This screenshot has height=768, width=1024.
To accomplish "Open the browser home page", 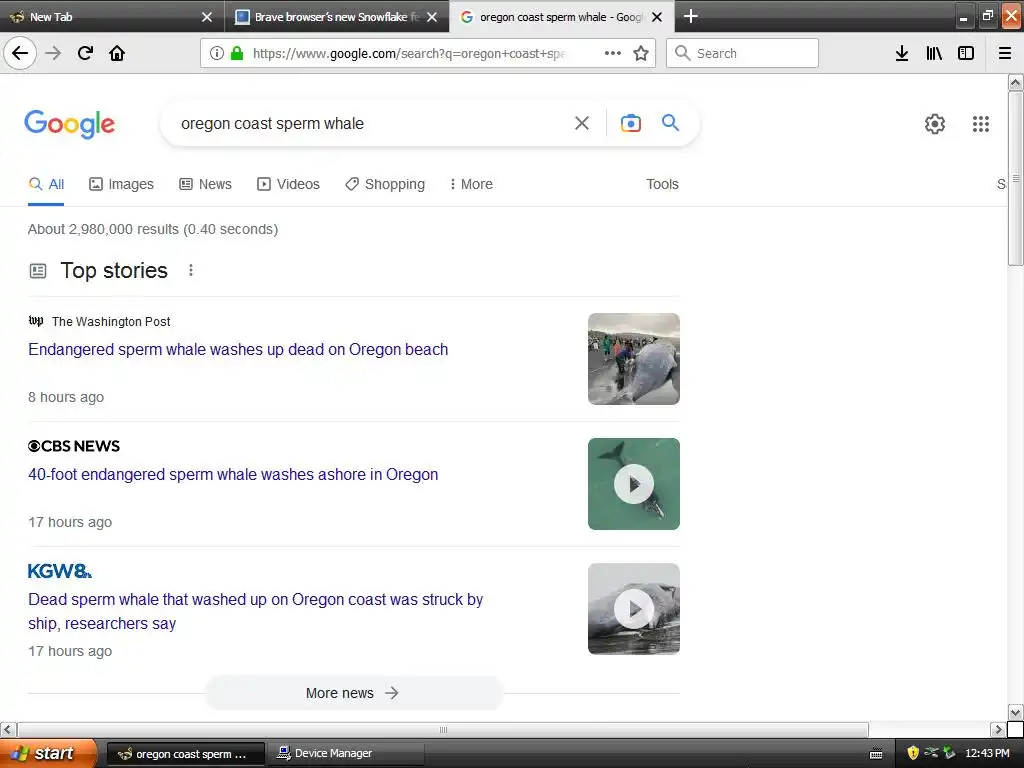I will pyautogui.click(x=117, y=53).
